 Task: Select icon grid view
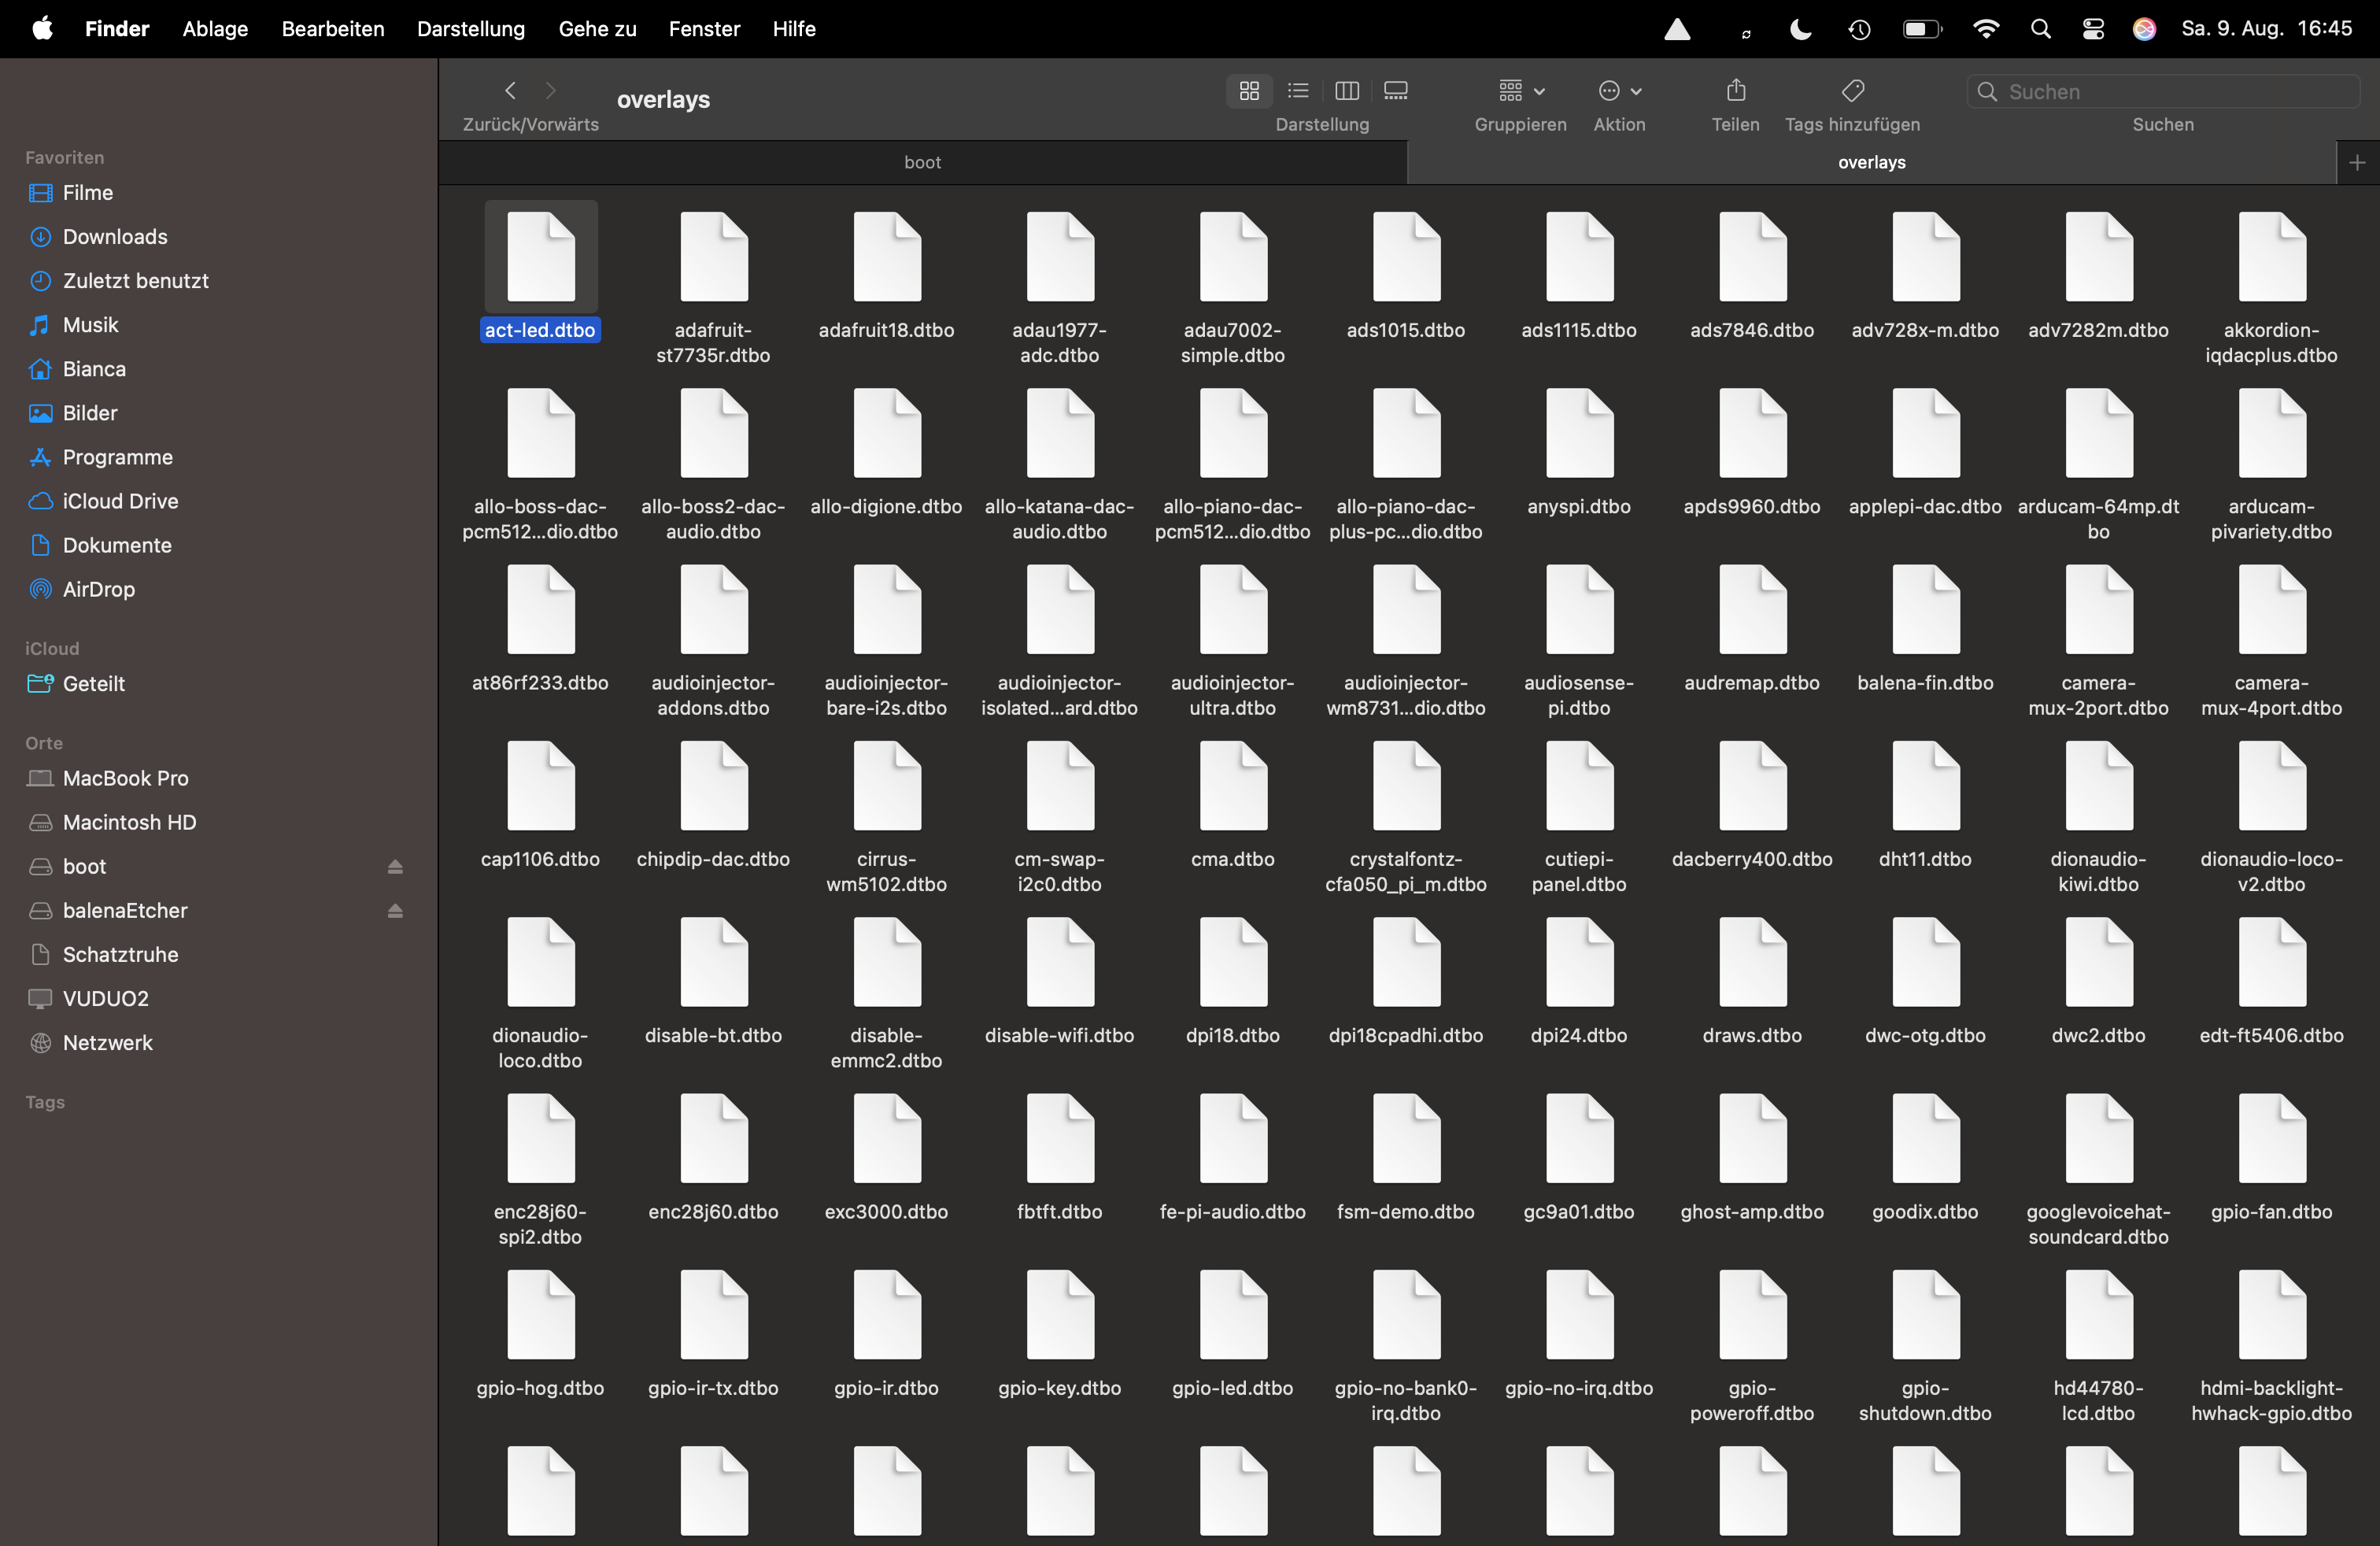pyautogui.click(x=1249, y=91)
